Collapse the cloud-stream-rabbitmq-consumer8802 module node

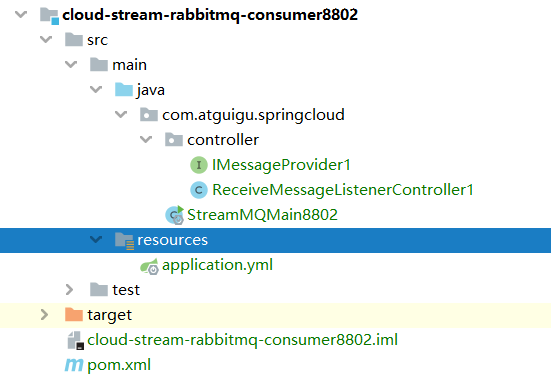pos(21,14)
